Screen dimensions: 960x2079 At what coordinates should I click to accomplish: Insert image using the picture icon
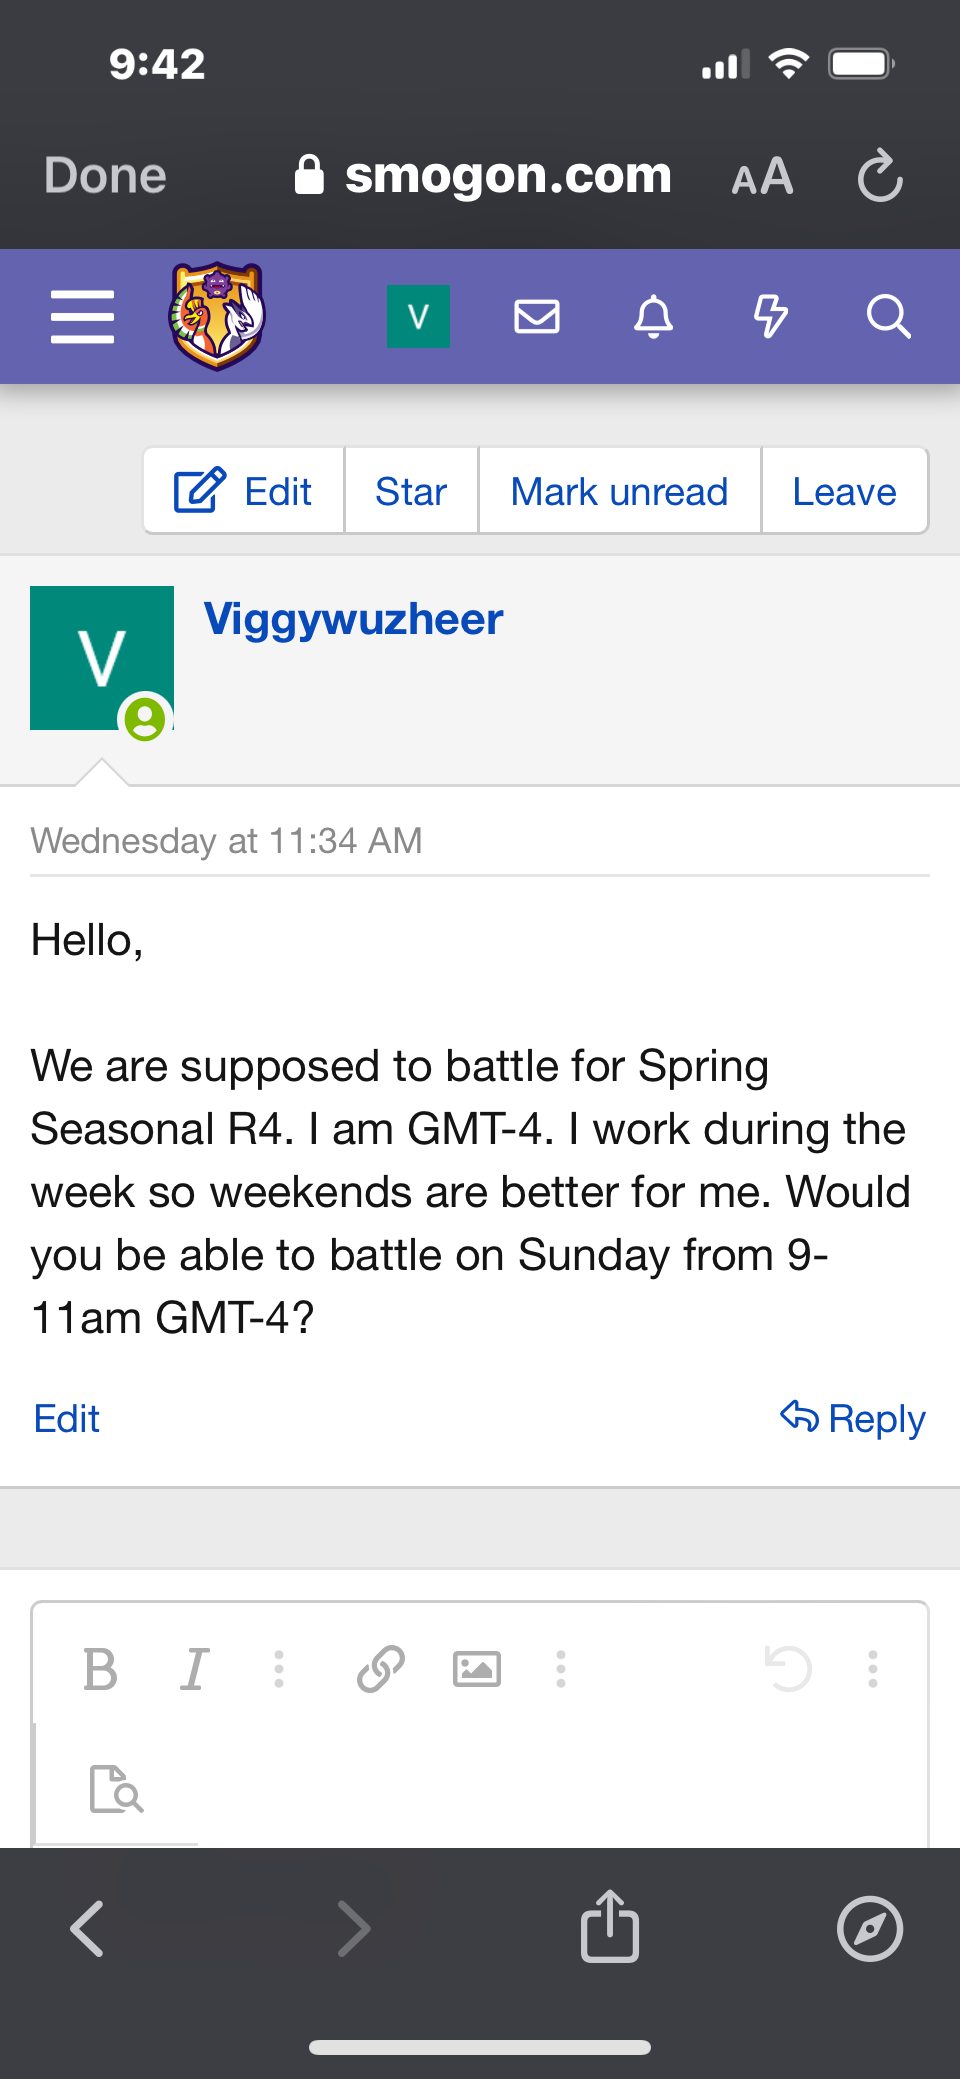(477, 1669)
